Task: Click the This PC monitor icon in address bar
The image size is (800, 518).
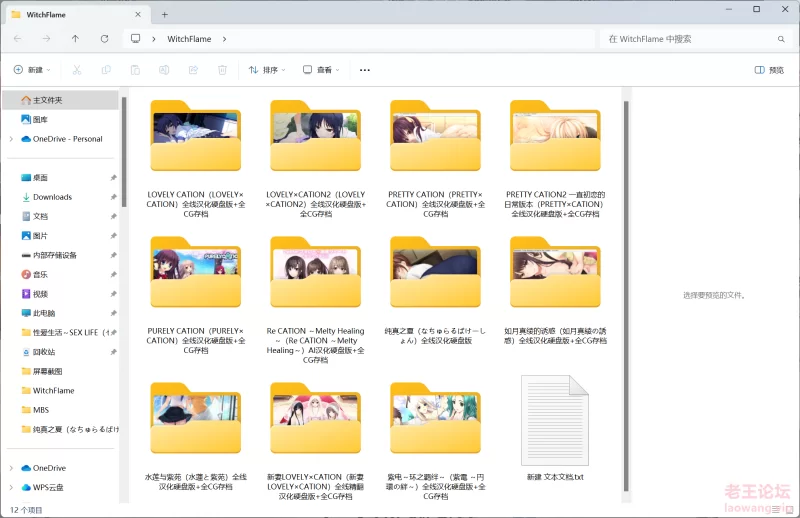Action: coord(135,39)
